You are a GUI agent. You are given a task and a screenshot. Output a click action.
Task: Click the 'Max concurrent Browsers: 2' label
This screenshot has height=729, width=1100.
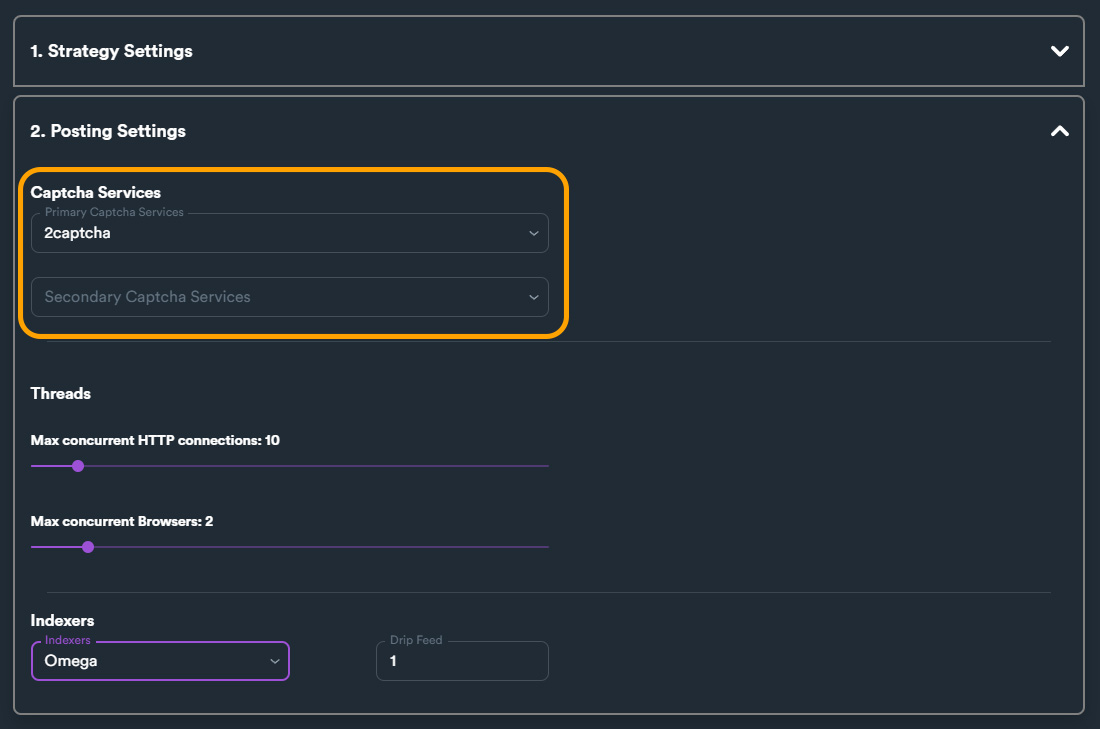(122, 521)
